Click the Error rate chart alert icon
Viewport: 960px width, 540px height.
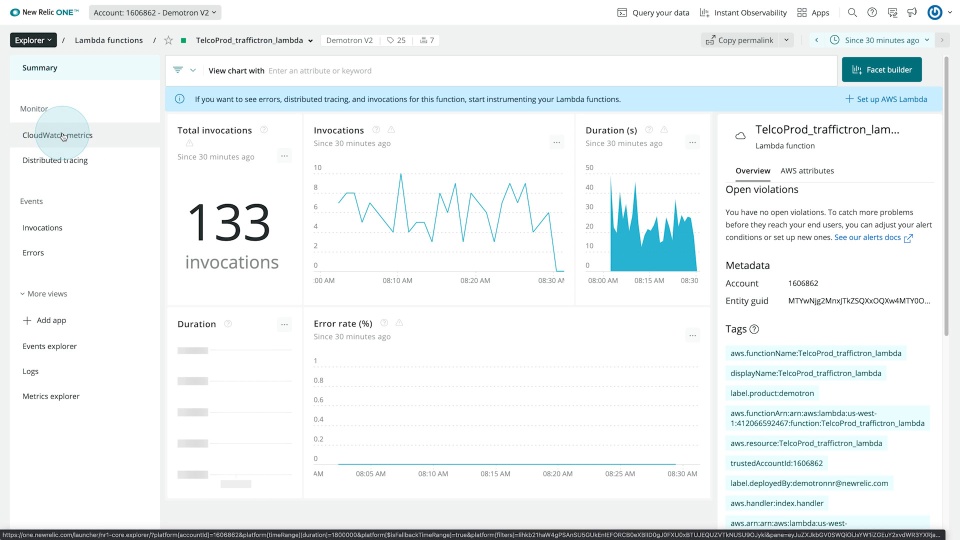point(399,323)
